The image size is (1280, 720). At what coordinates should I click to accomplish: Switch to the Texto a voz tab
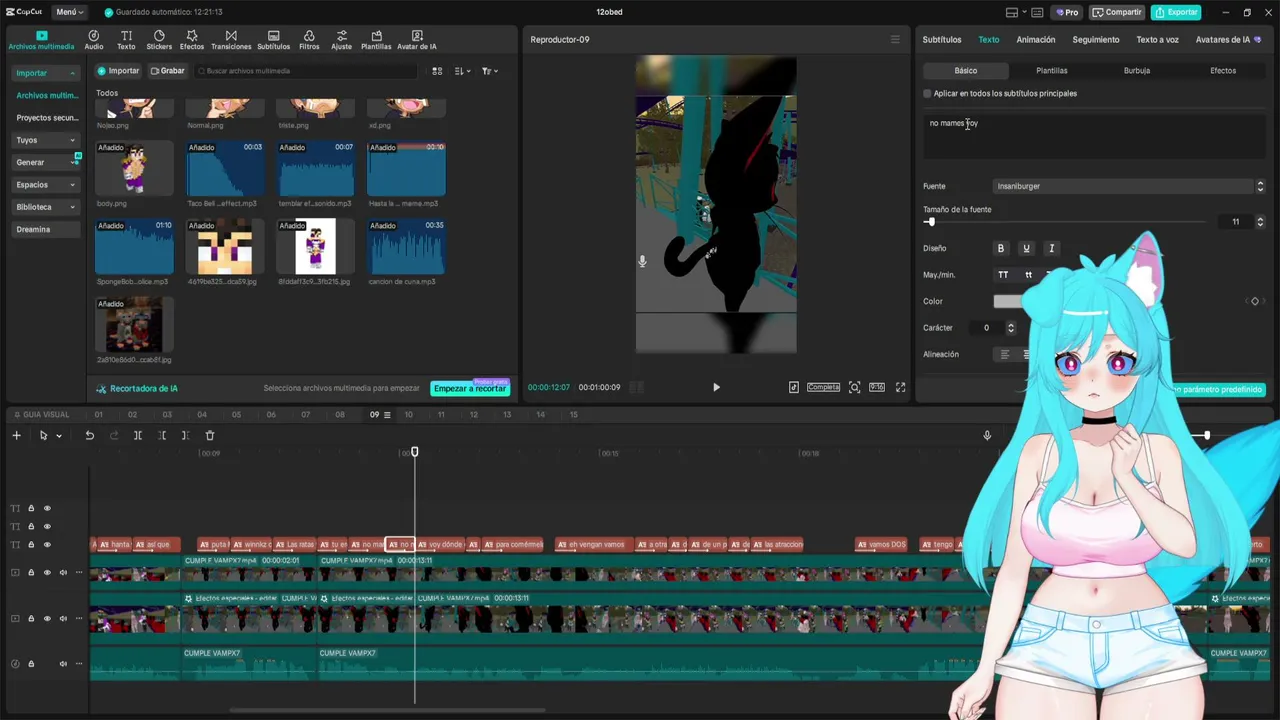pos(1157,40)
